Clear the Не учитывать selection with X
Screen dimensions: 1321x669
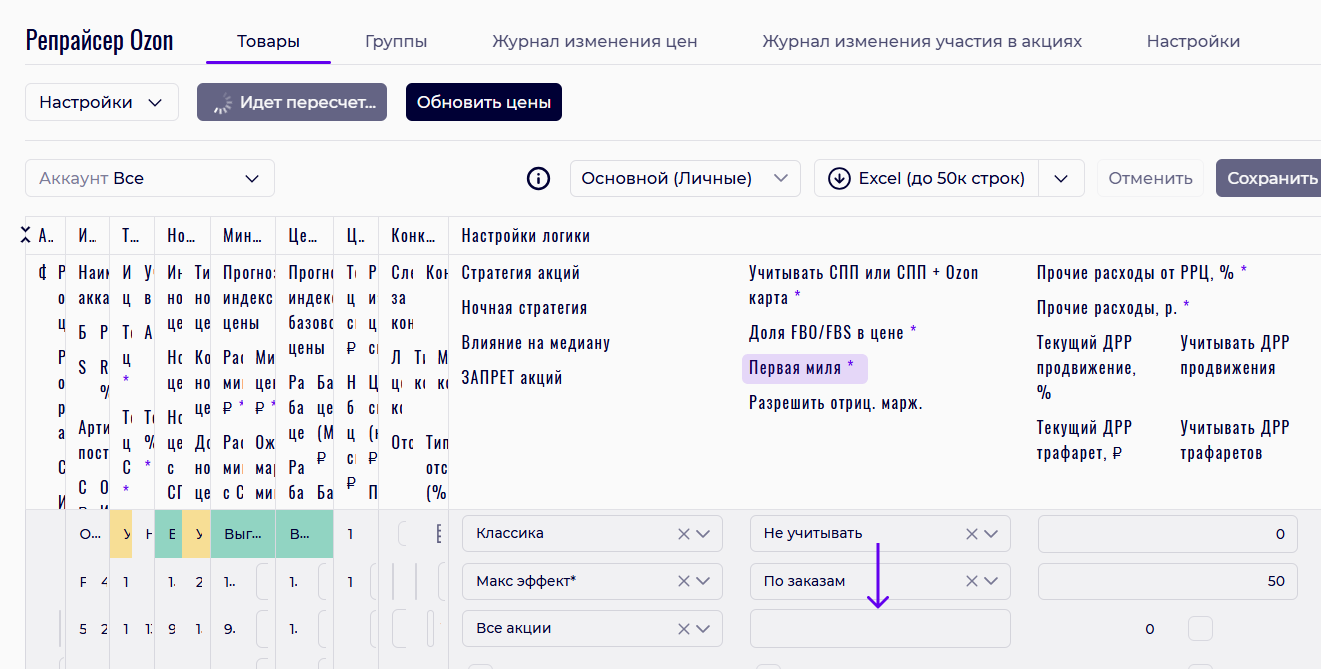coord(971,534)
